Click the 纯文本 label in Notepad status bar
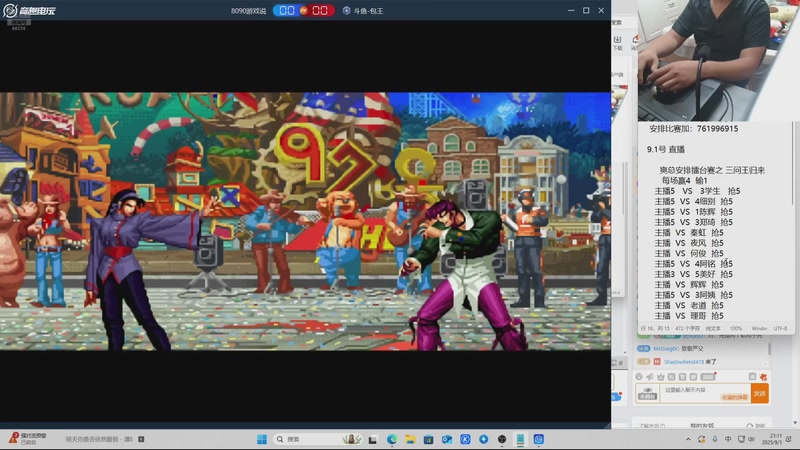 coord(713,329)
